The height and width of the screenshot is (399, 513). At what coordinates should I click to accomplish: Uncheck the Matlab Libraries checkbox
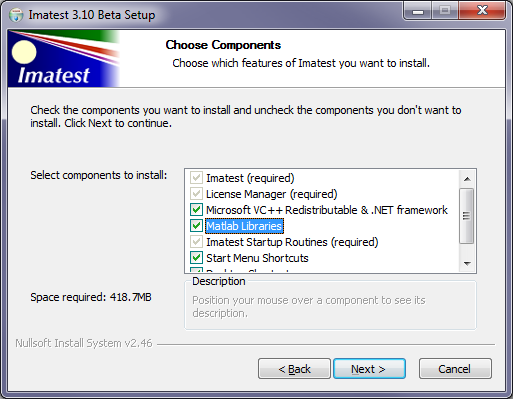(196, 226)
